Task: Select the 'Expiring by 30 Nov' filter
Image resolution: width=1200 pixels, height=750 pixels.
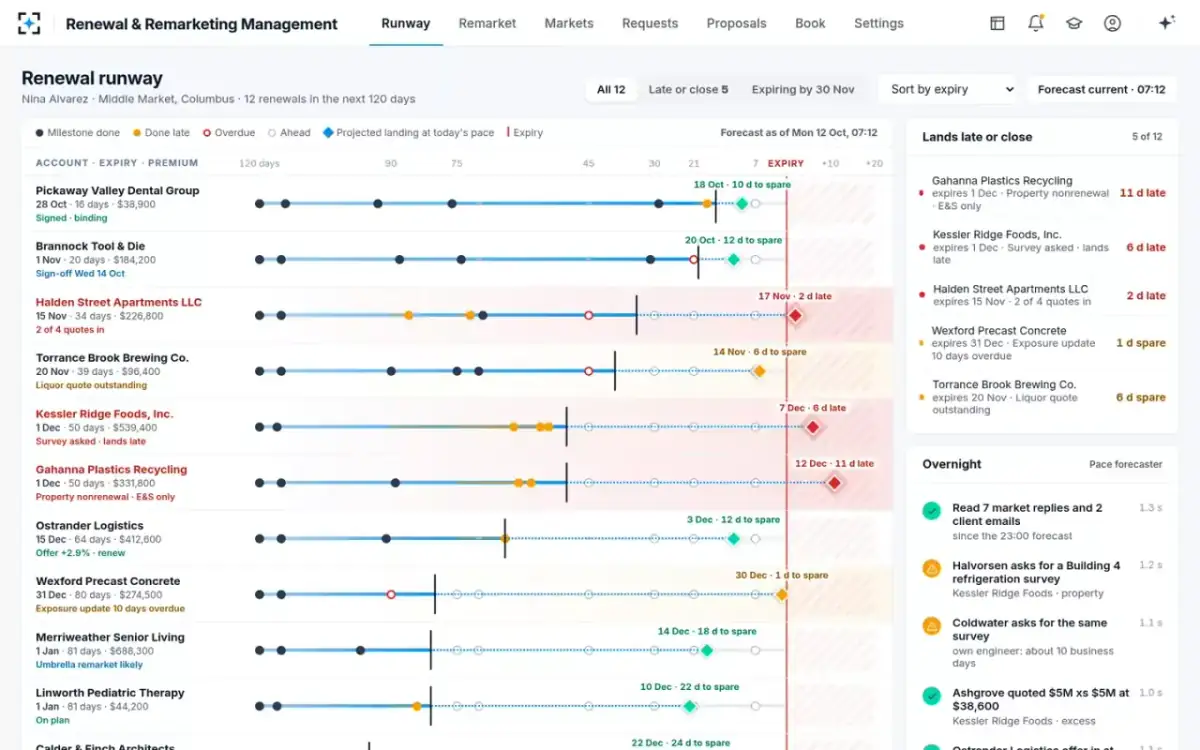Action: tap(803, 89)
